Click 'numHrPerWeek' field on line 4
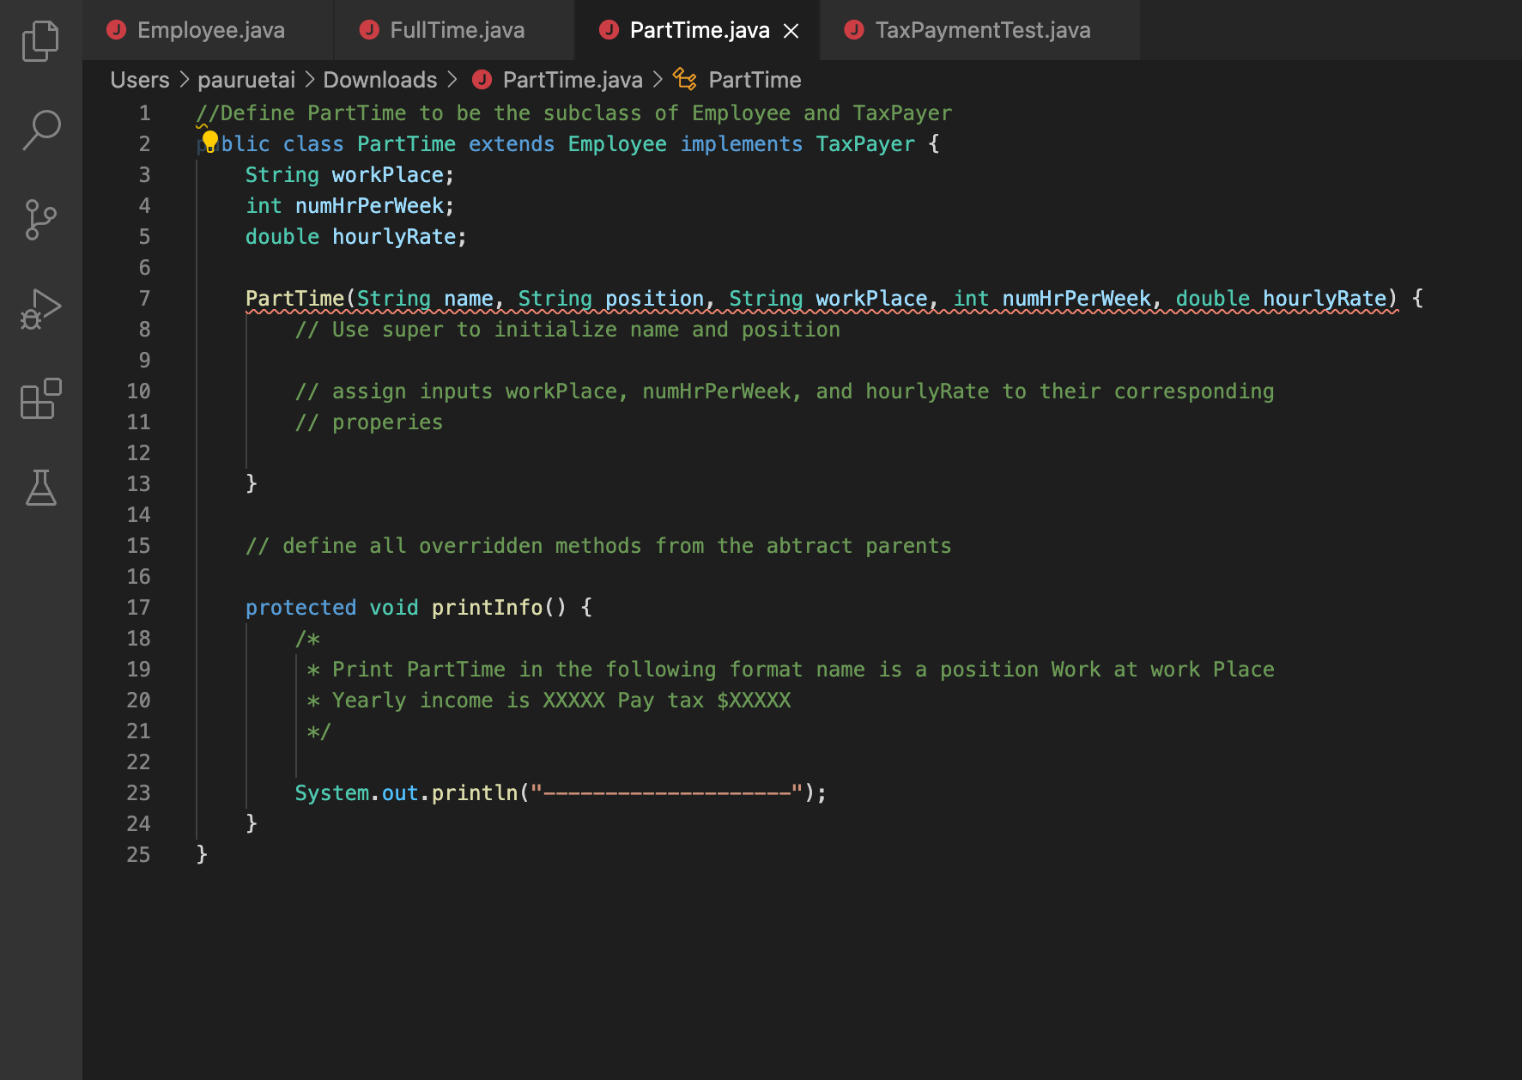1522x1080 pixels. click(369, 206)
